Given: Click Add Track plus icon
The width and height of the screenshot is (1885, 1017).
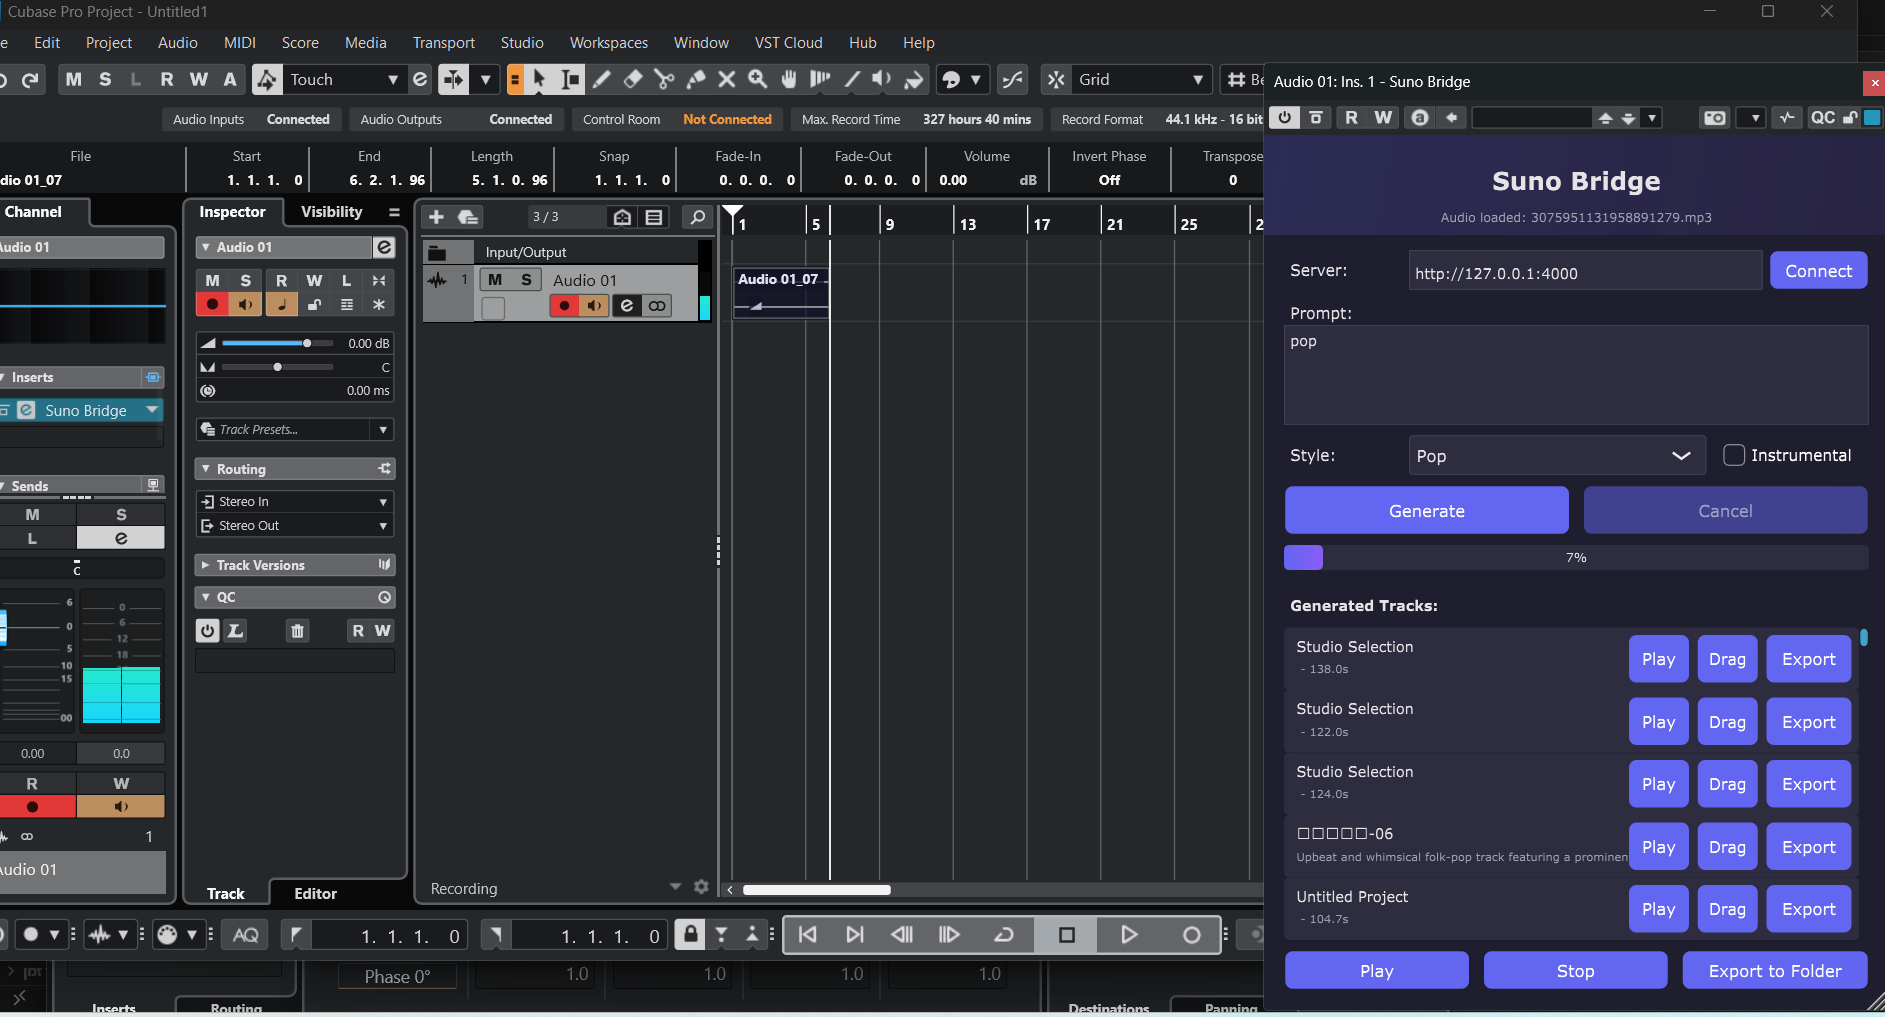Looking at the screenshot, I should 436,217.
